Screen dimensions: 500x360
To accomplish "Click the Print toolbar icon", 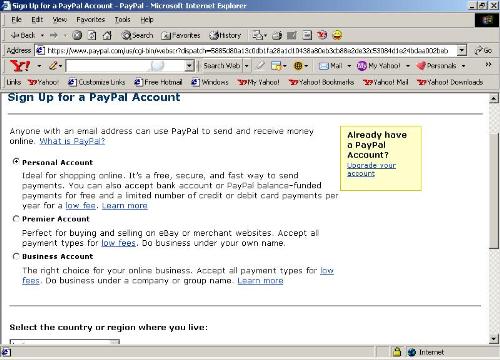I will click(x=277, y=35).
